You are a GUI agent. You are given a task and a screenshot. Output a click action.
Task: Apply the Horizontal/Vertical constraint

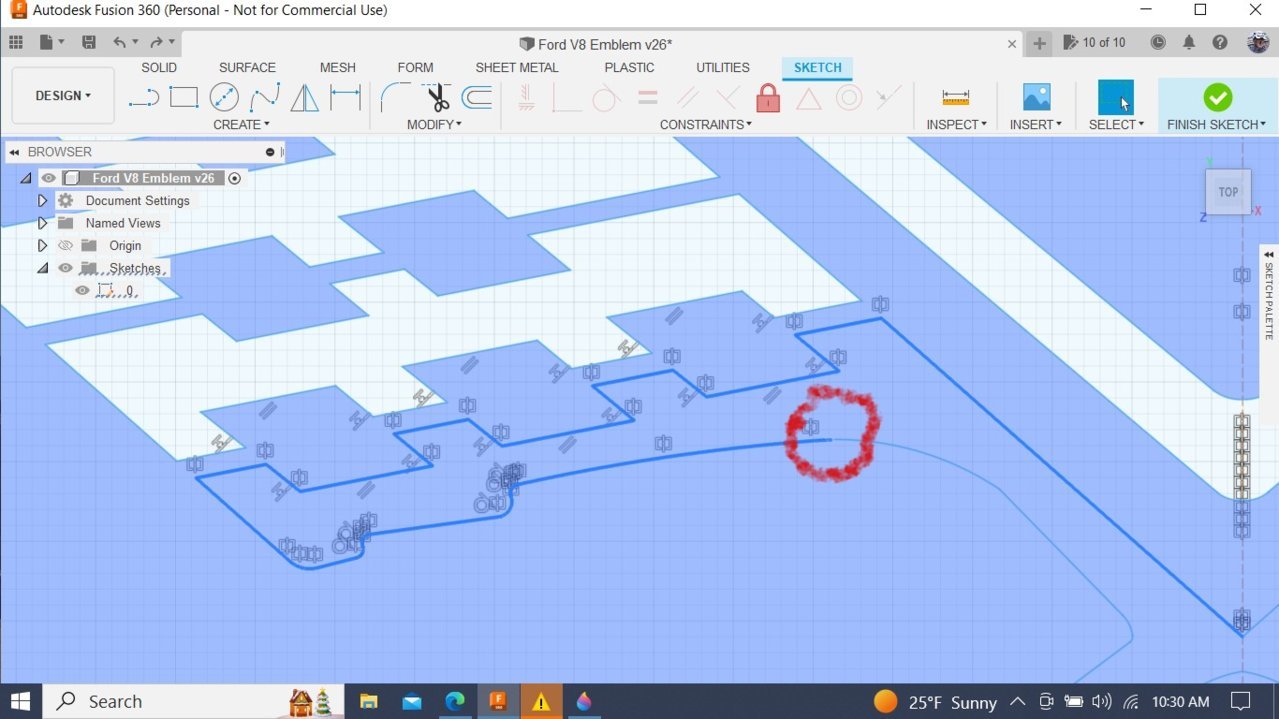tap(526, 97)
